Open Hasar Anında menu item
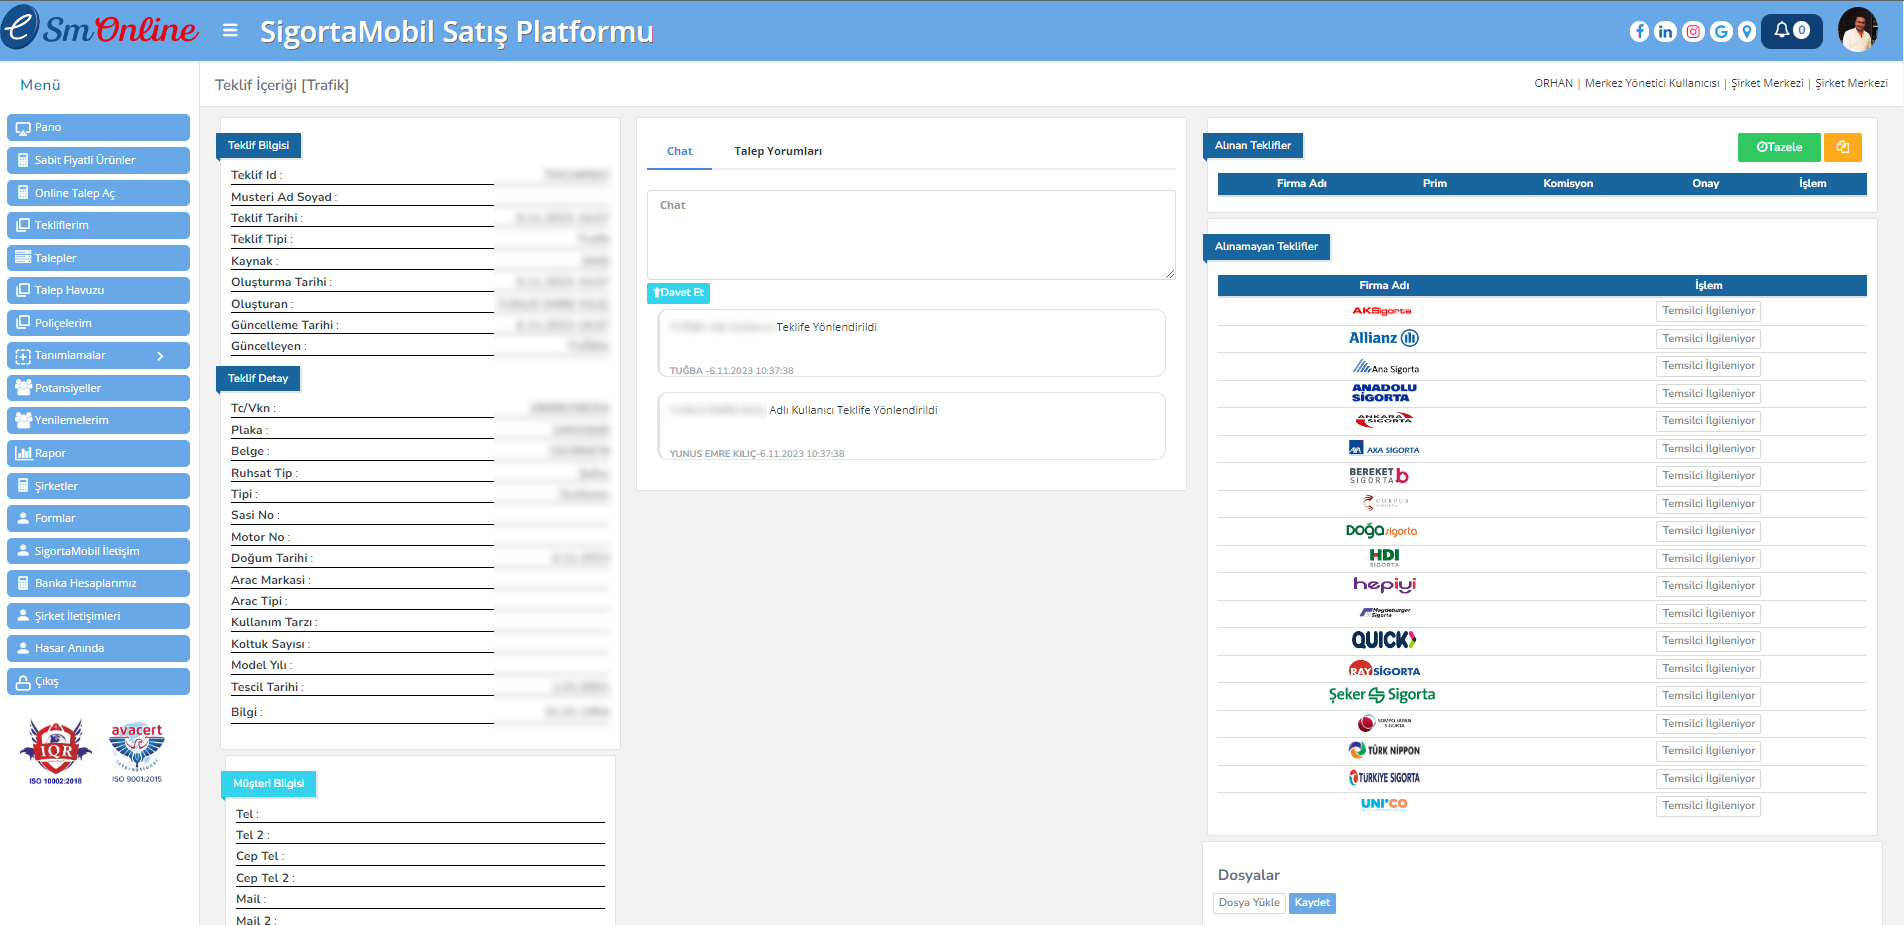 click(x=98, y=648)
